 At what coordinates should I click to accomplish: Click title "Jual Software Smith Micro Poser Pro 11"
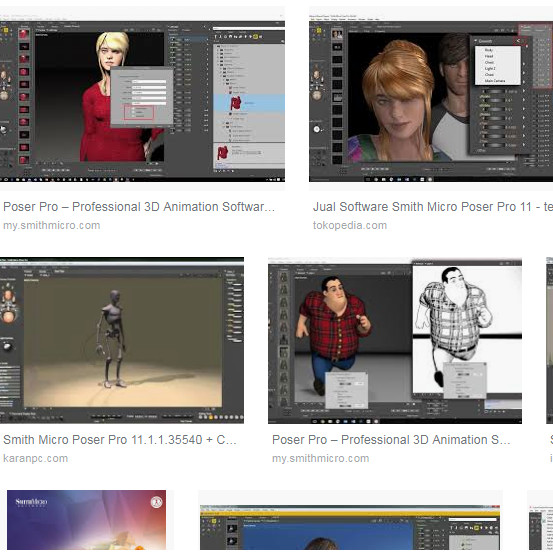pos(422,207)
